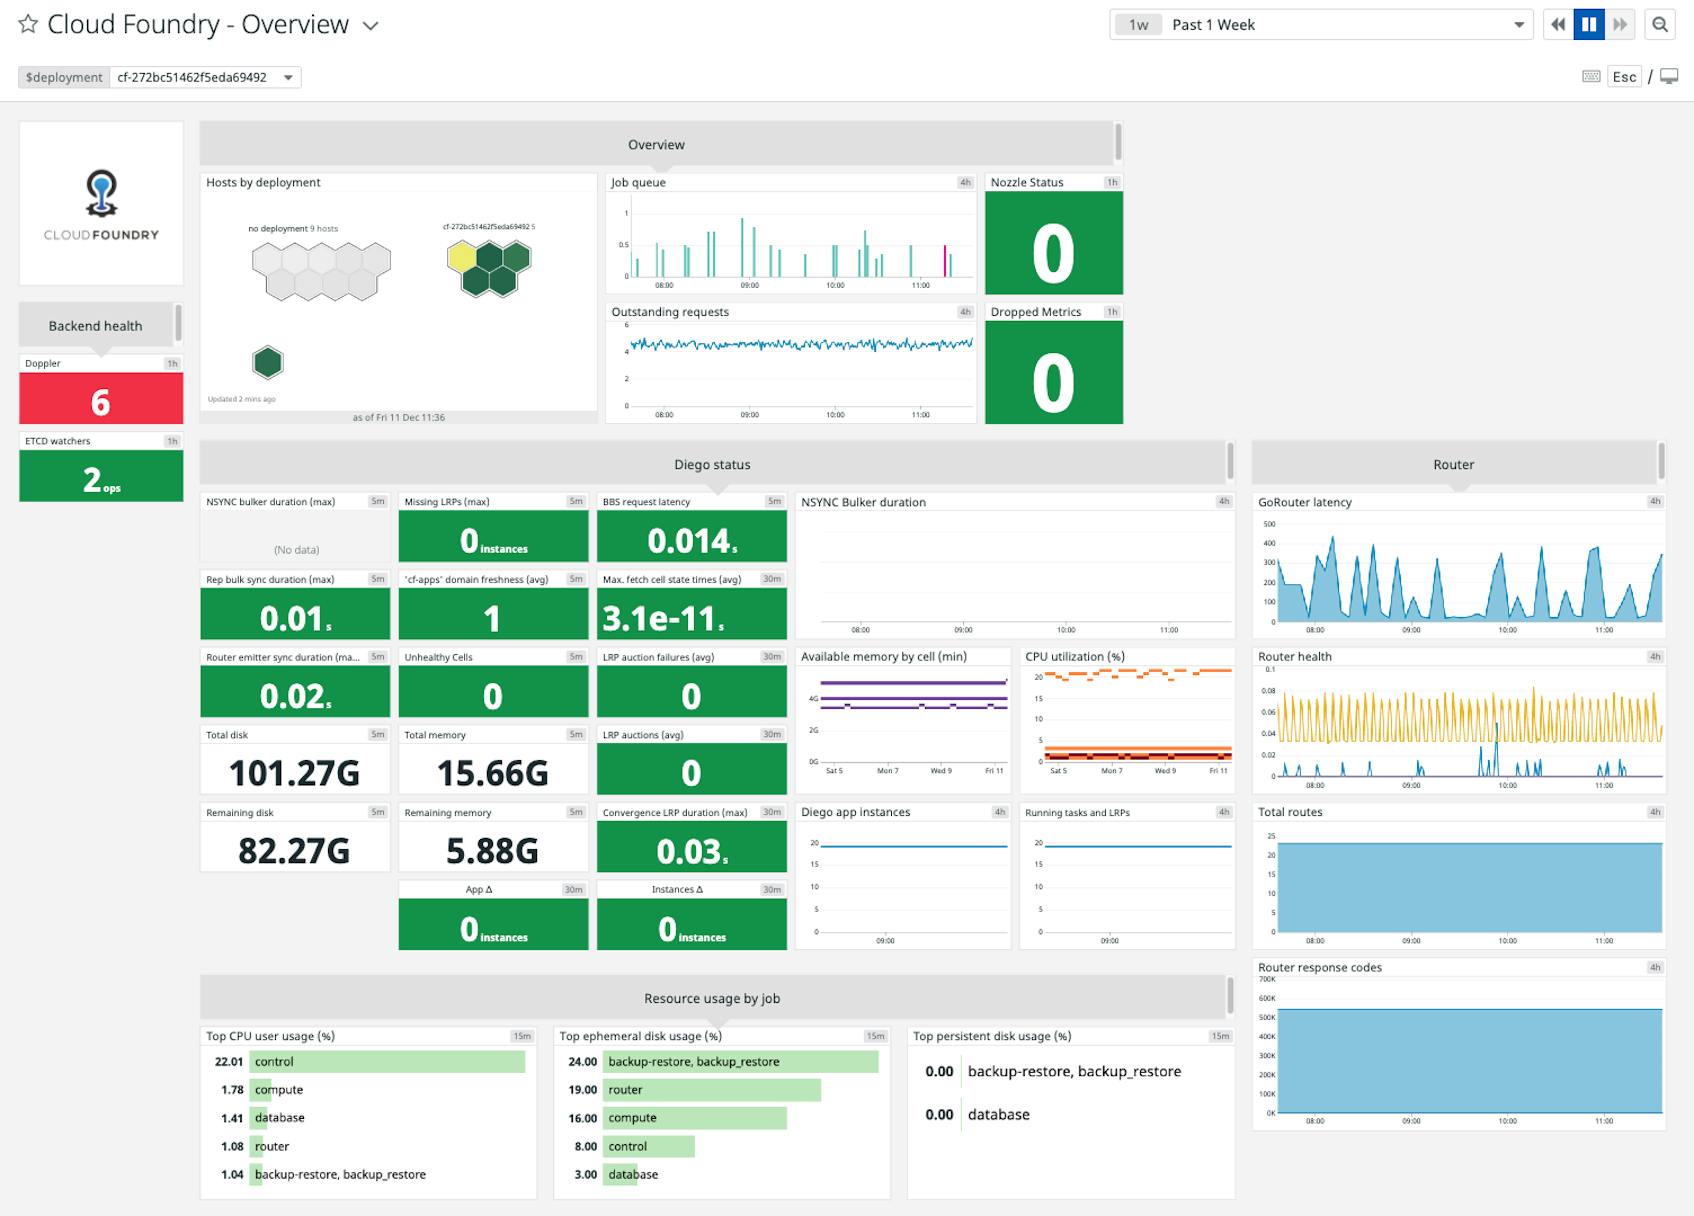Open the Past 1 Week time dropdown

pyautogui.click(x=1340, y=24)
